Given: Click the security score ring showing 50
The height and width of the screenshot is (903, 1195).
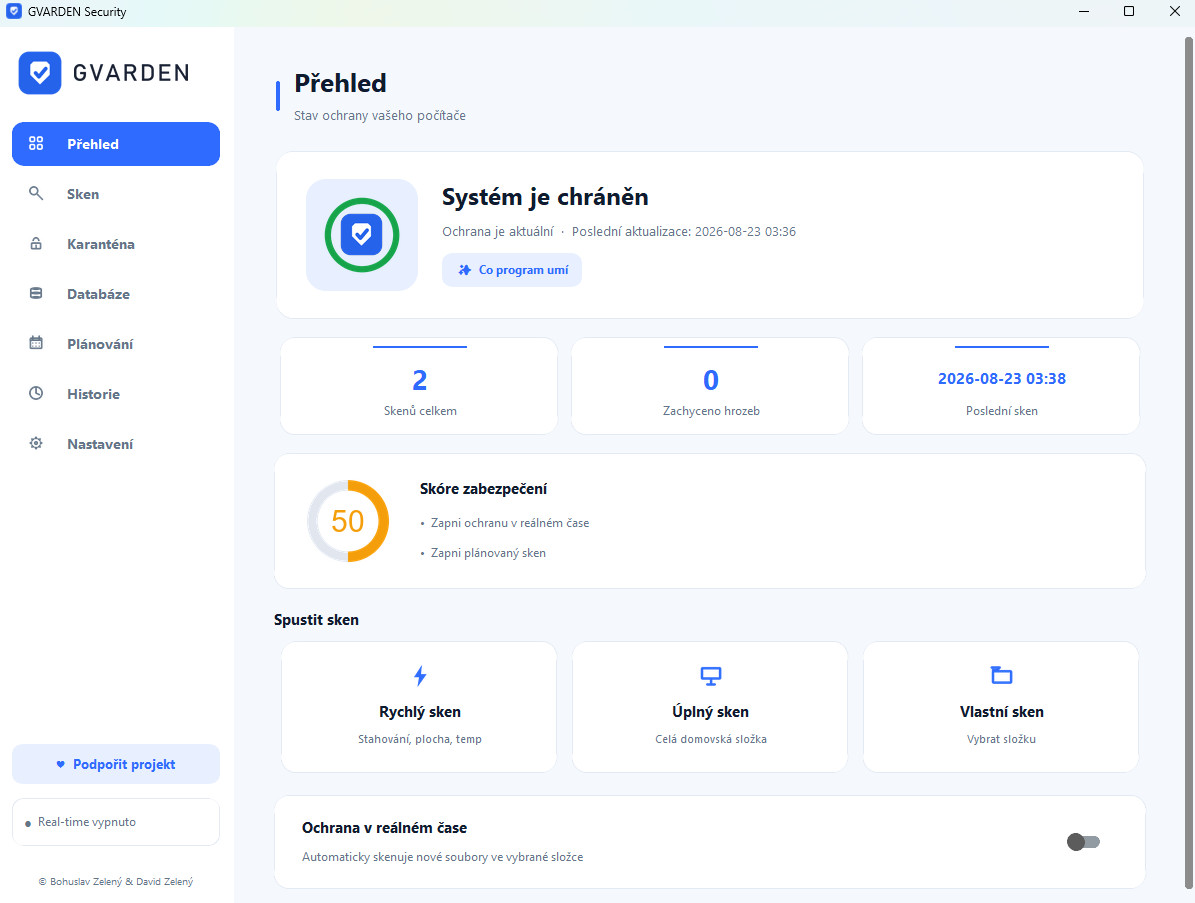Looking at the screenshot, I should pyautogui.click(x=348, y=521).
